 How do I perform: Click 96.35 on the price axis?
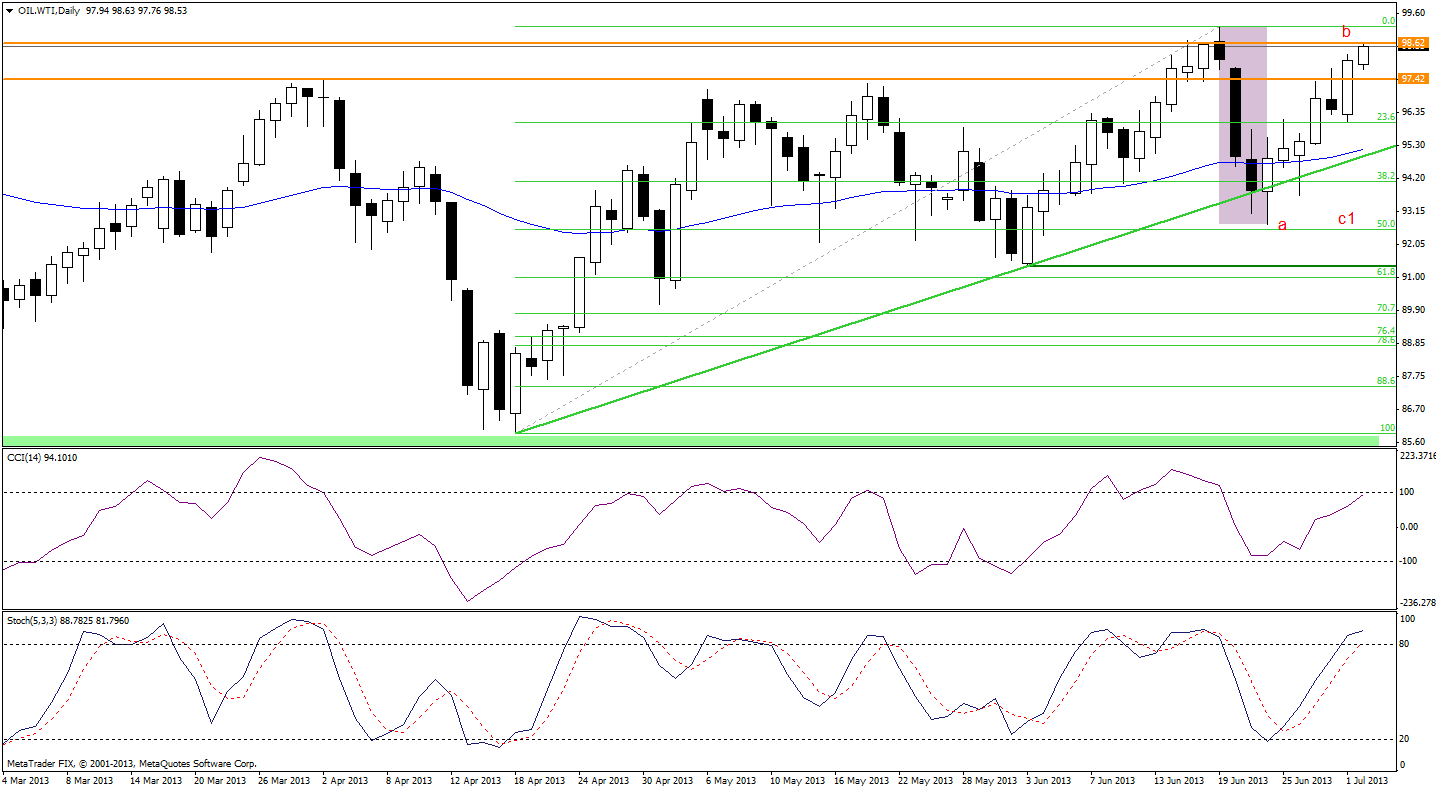tap(1413, 111)
